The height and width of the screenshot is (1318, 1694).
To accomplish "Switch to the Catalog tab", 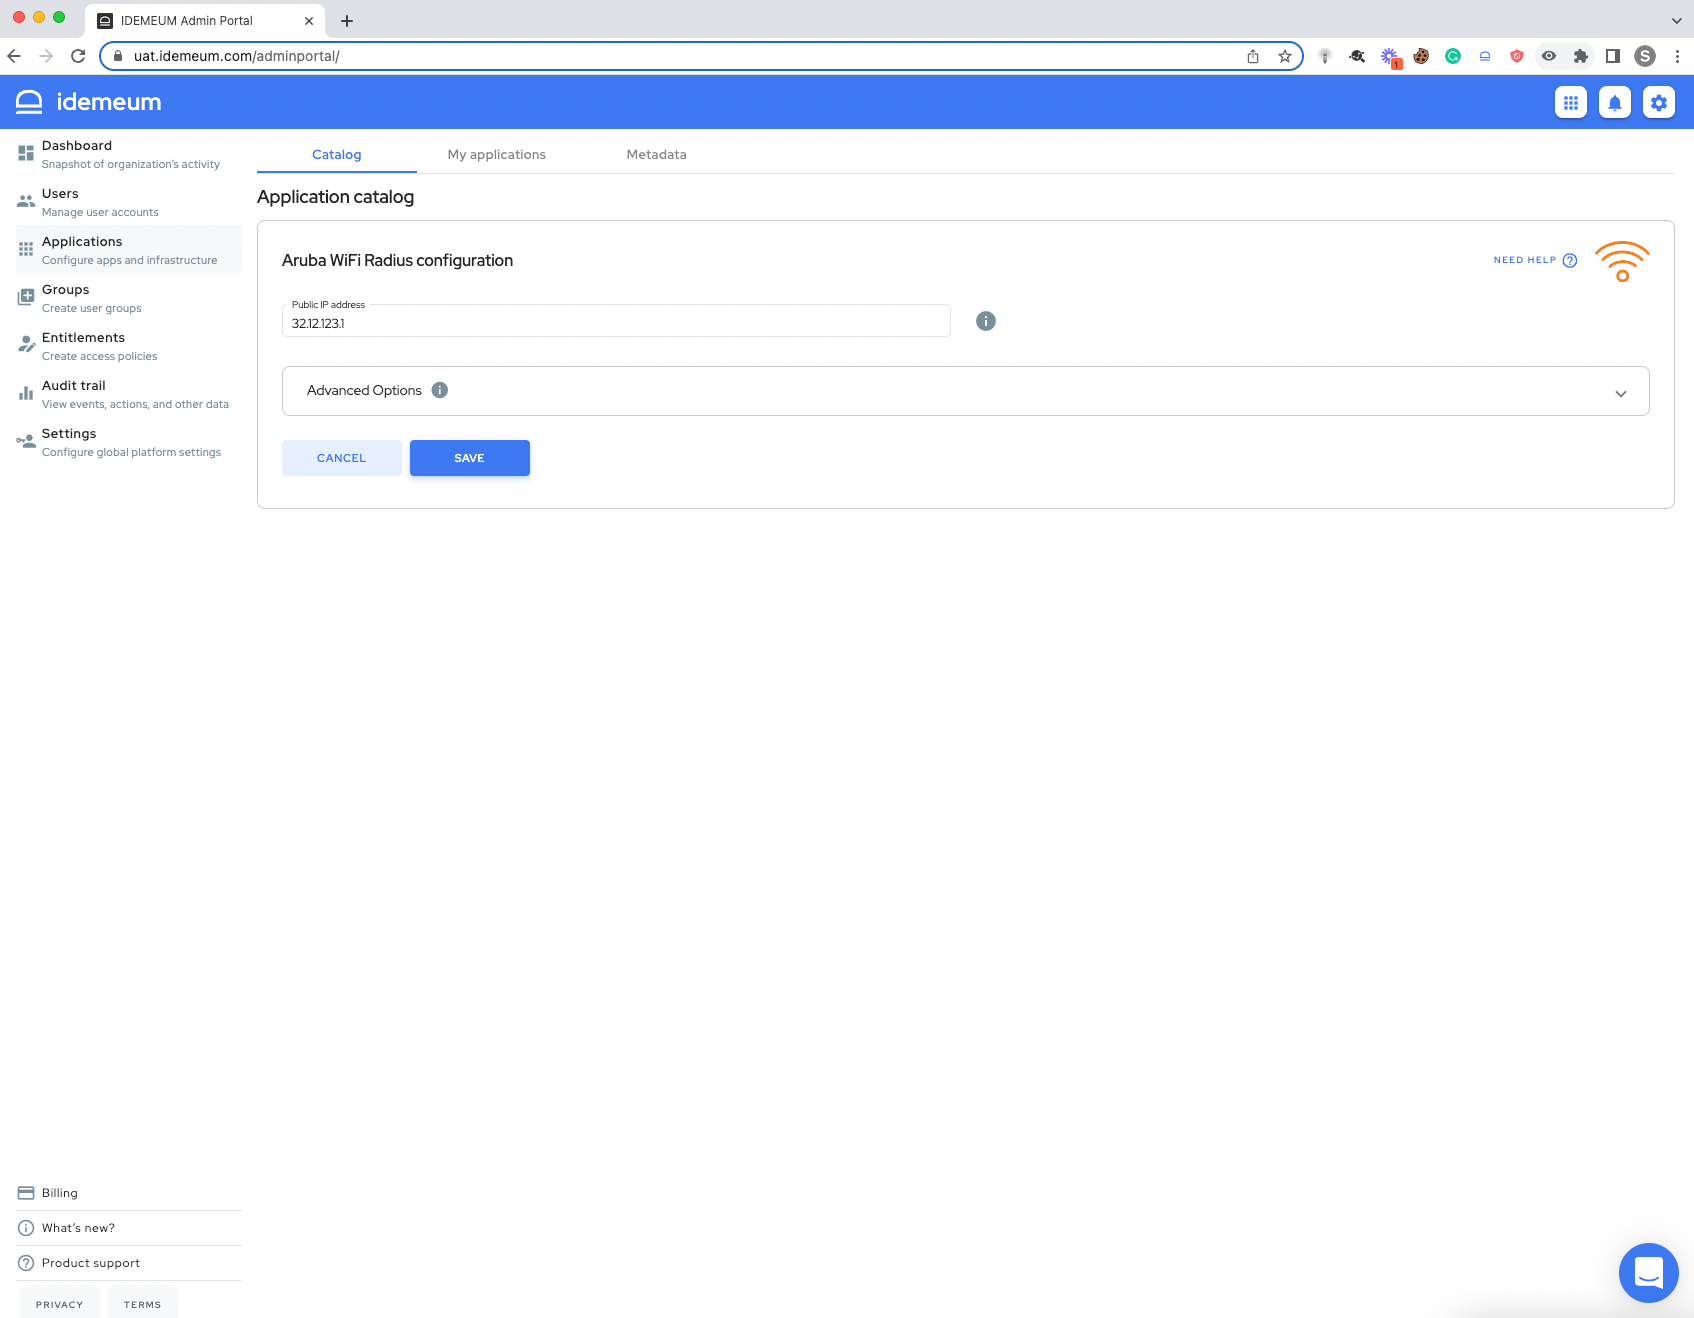I will click(x=337, y=155).
